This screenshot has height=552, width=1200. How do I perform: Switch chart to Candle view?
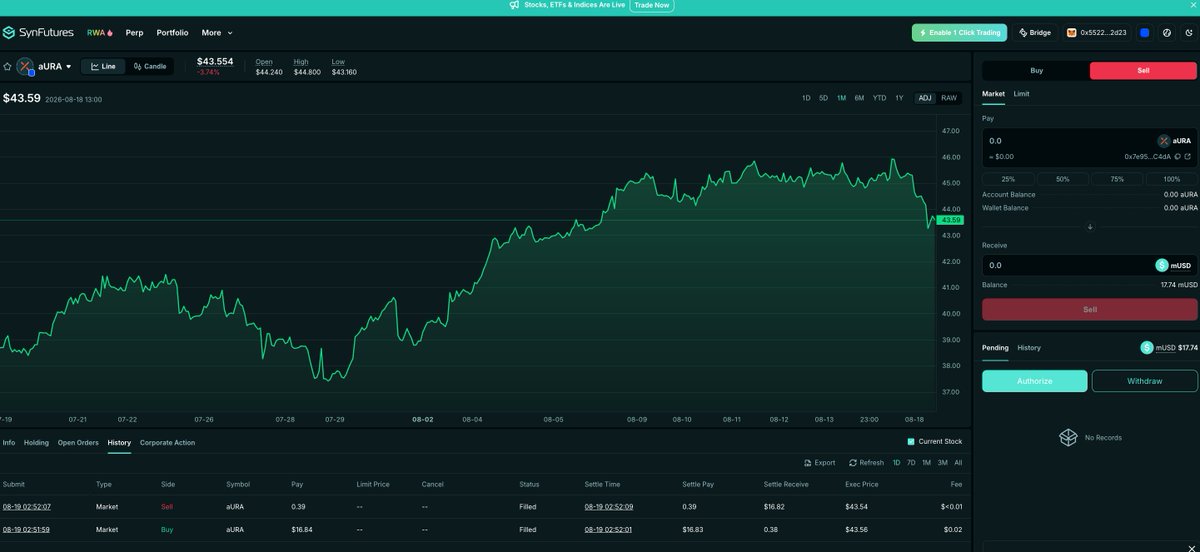click(150, 66)
